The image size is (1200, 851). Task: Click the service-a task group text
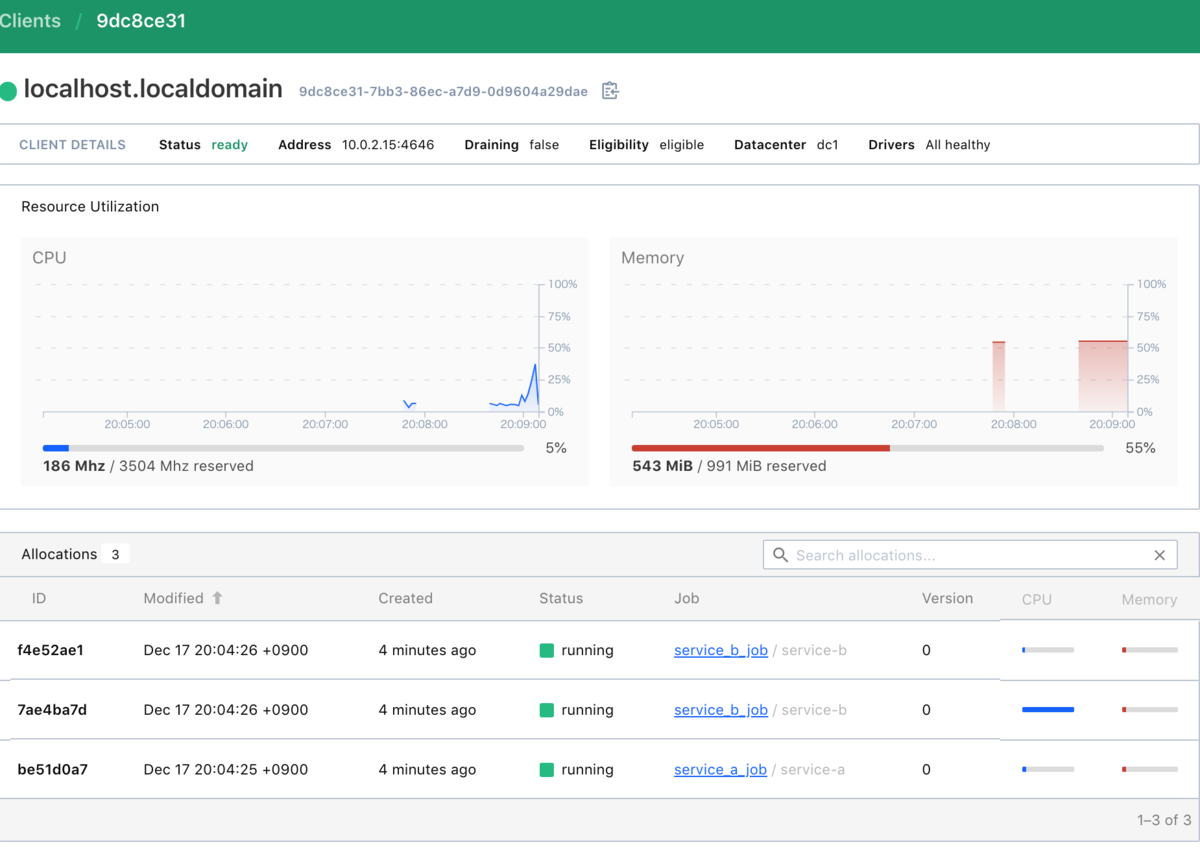[812, 770]
